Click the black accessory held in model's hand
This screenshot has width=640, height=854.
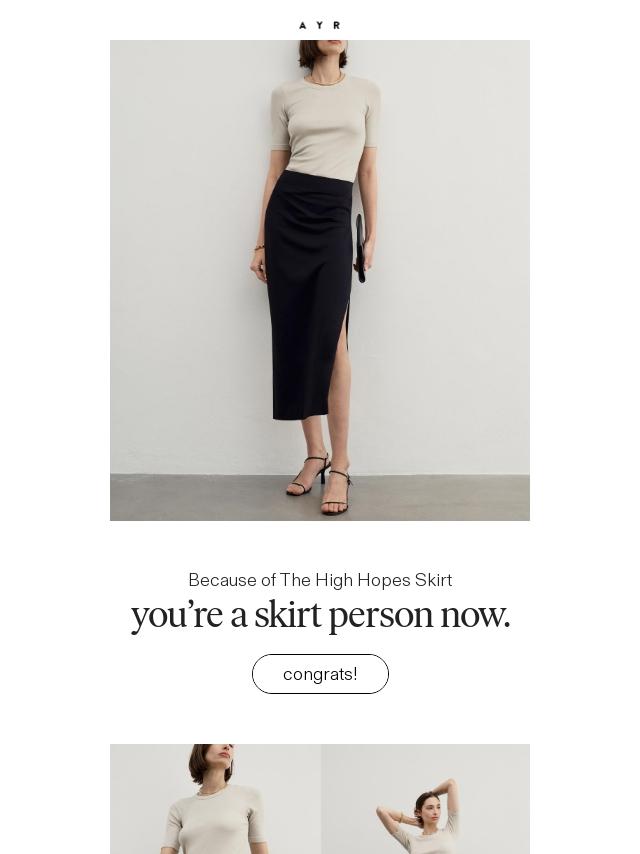[x=359, y=248]
